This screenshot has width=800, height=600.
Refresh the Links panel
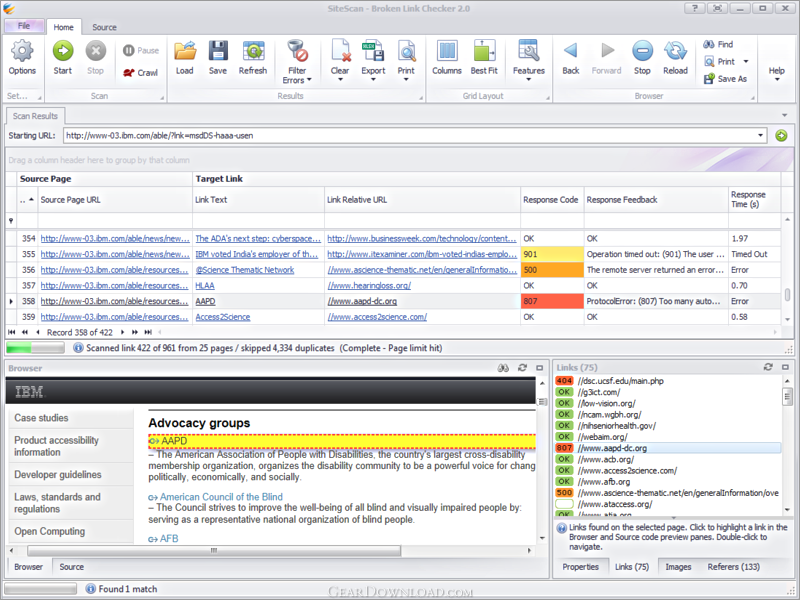tap(768, 367)
